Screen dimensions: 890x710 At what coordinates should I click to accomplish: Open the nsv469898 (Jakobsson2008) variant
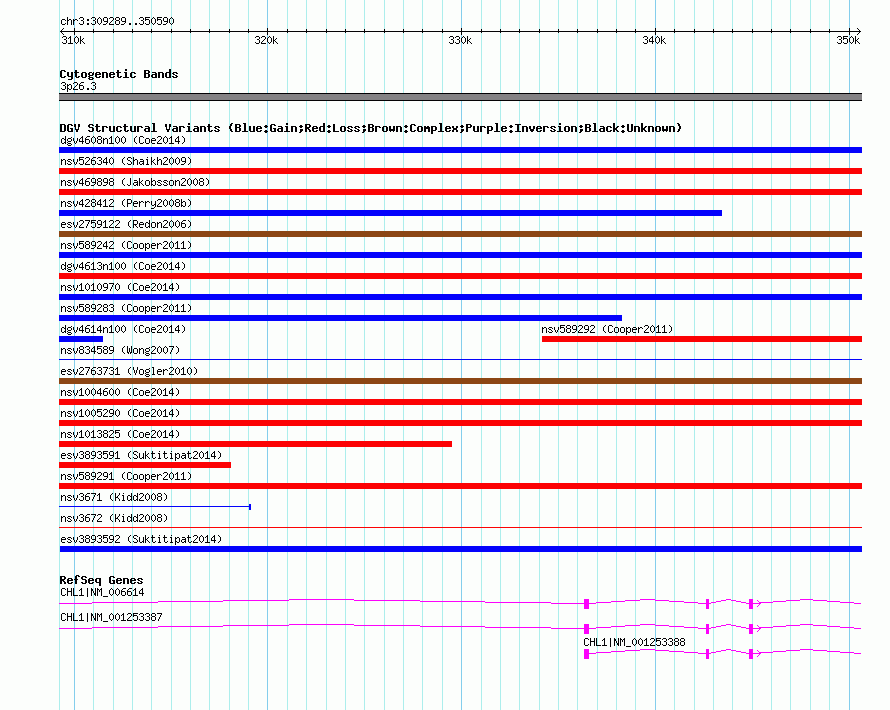135,182
